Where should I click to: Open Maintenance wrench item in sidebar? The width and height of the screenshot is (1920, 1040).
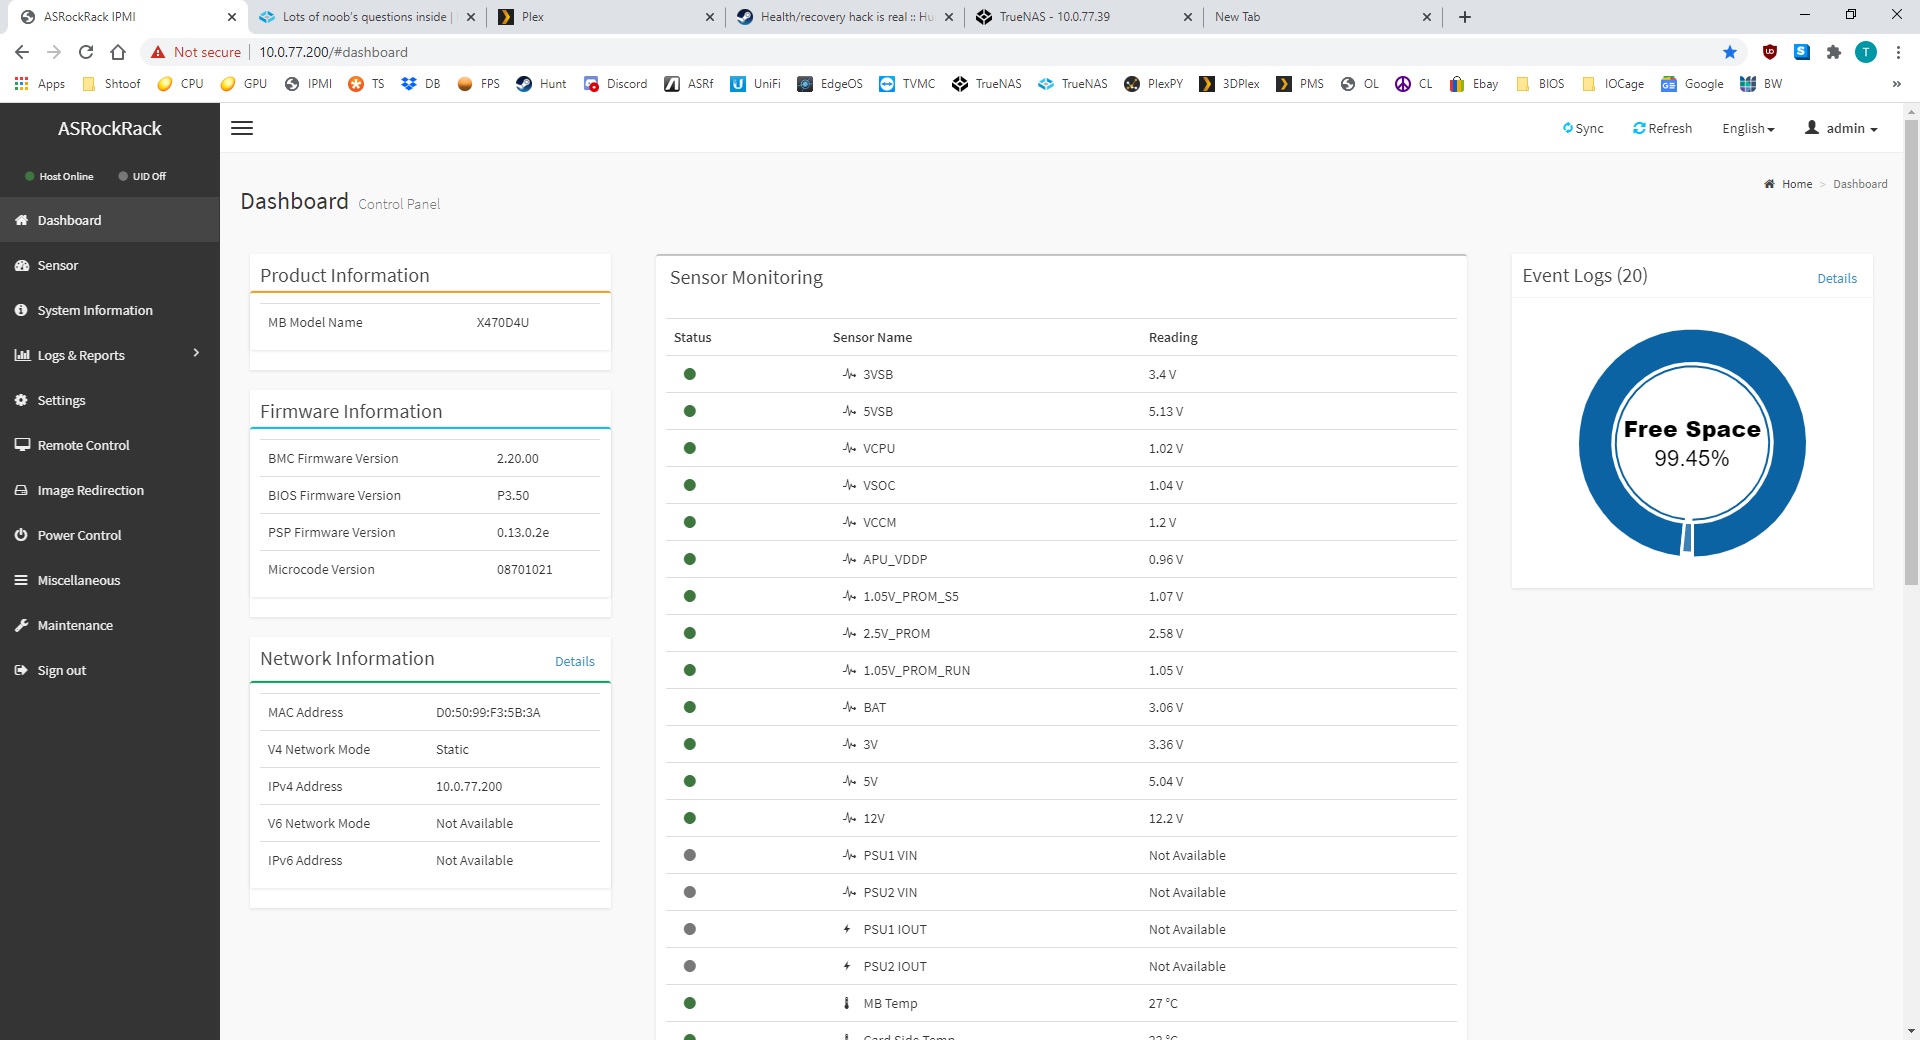point(75,625)
